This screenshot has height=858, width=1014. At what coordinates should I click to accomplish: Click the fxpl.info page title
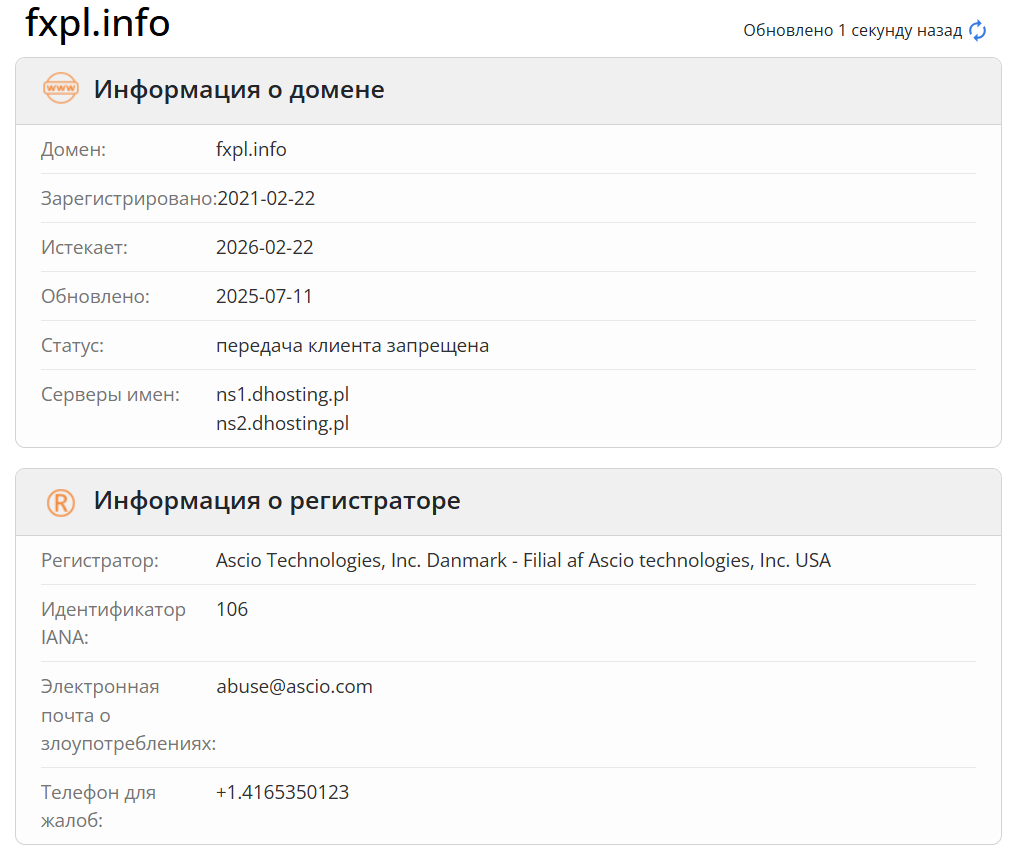97,23
